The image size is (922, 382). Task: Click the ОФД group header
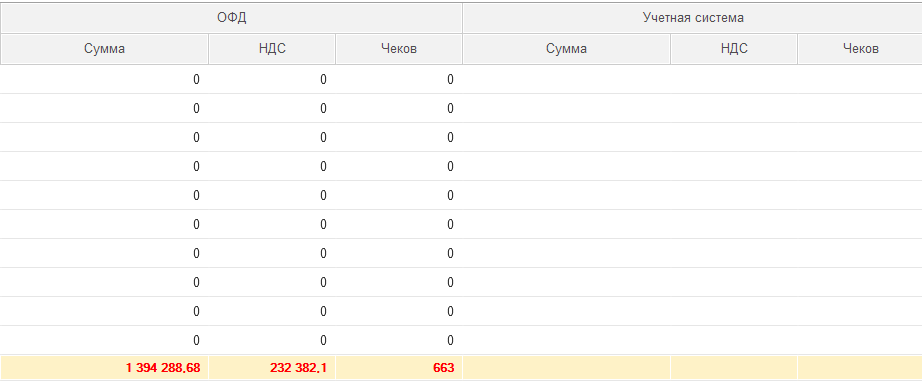(x=231, y=18)
